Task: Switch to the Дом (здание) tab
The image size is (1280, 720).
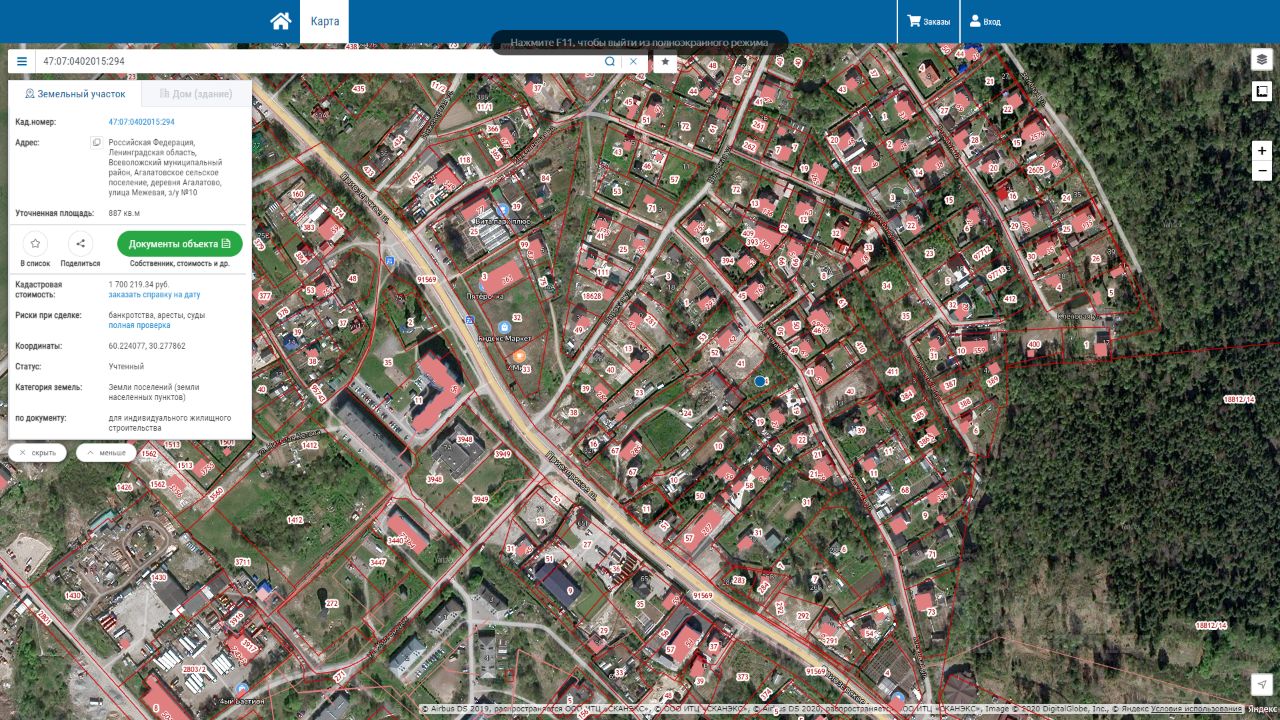Action: tap(196, 93)
